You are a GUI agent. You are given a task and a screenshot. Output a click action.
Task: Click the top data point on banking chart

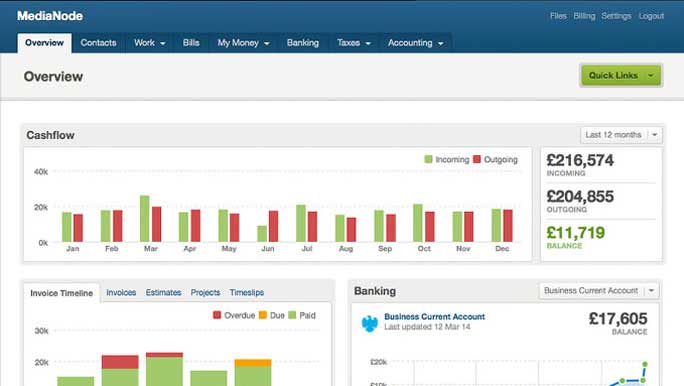[645, 364]
